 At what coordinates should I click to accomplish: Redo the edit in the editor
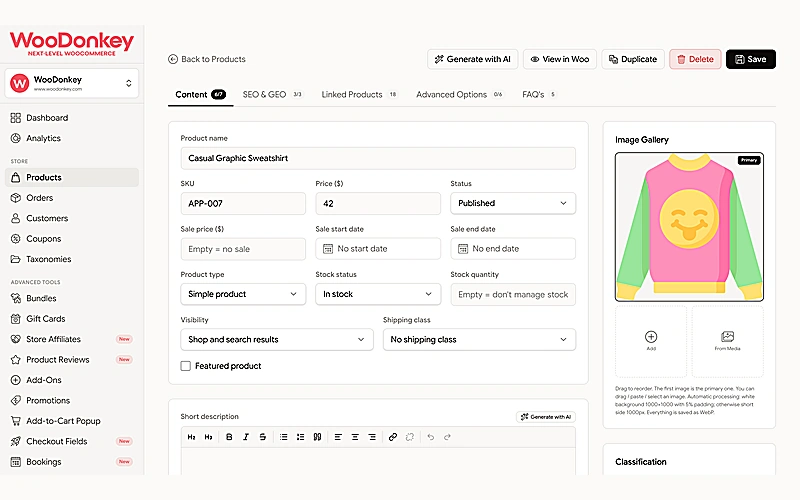[x=447, y=437]
